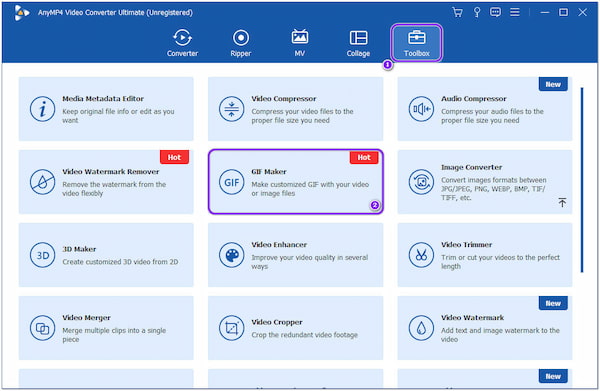Click the Video Compressor icon

232,109
